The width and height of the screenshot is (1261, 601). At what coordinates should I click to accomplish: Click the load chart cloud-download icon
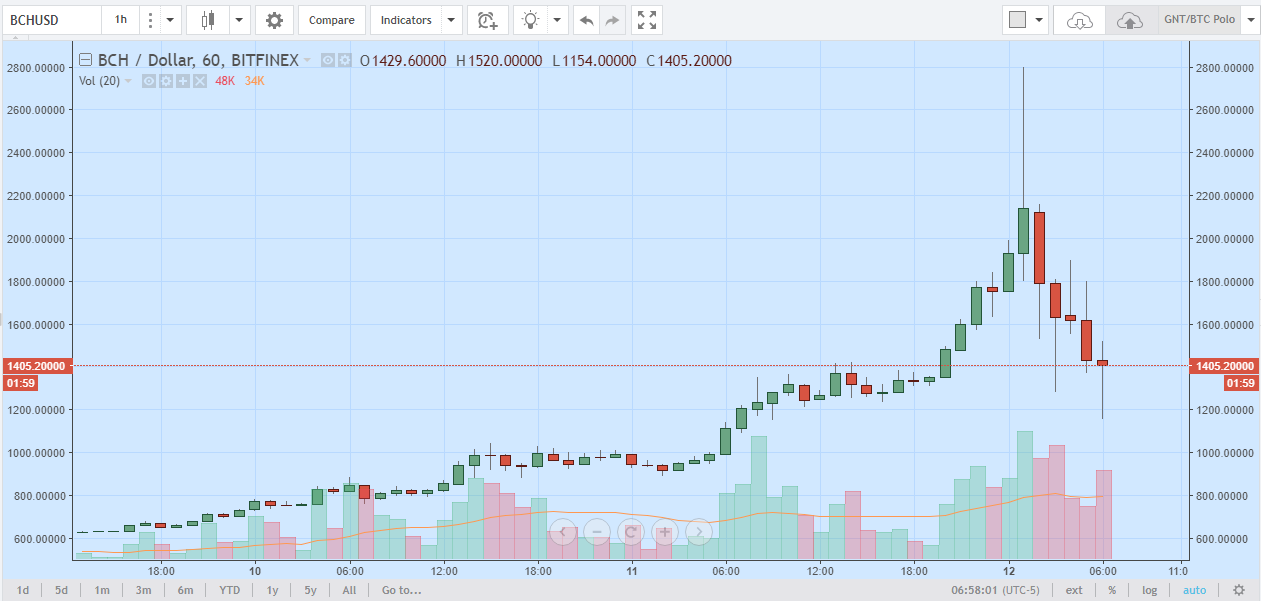point(1080,20)
